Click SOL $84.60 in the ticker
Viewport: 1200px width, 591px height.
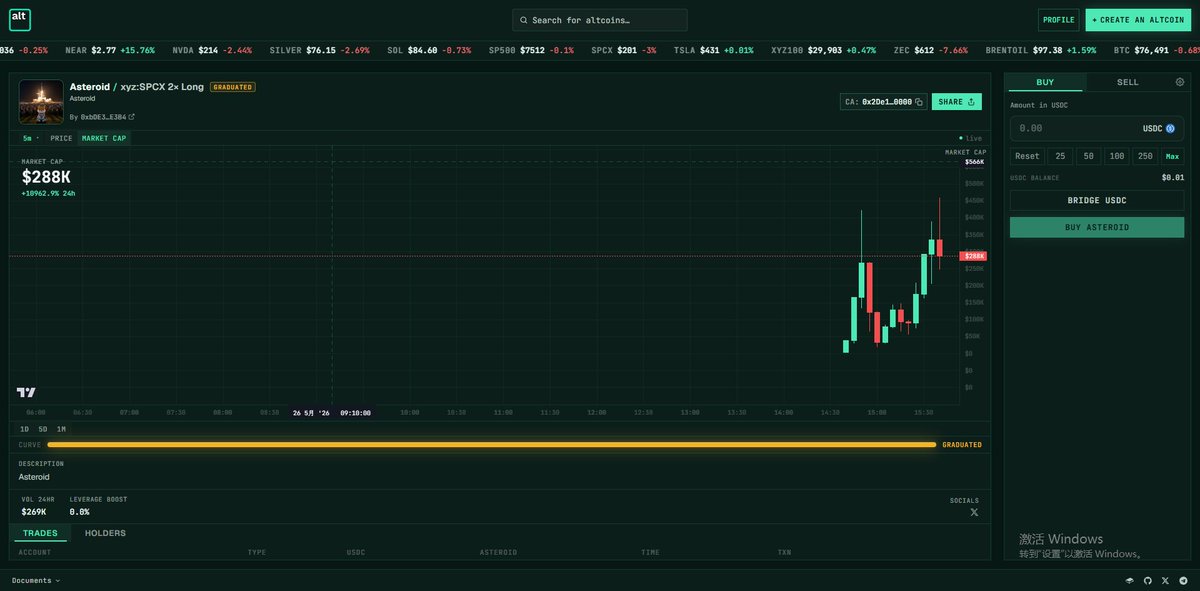[429, 50]
